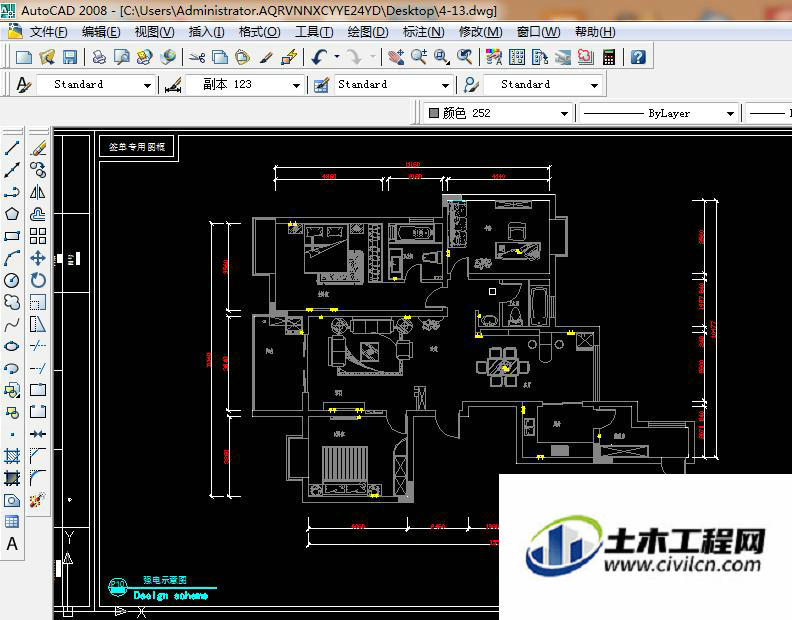Click the Undo arrow icon
Image resolution: width=792 pixels, height=620 pixels.
(319, 57)
